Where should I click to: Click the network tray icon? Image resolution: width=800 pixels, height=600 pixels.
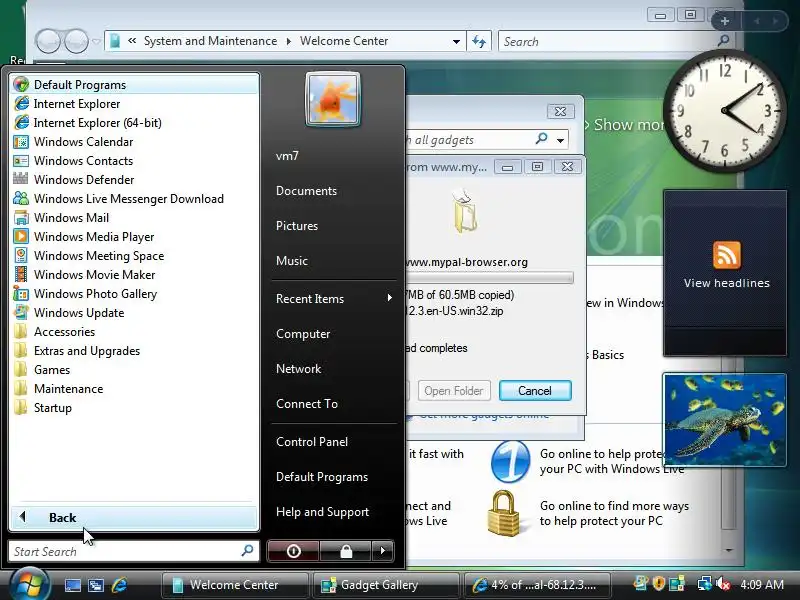point(705,584)
